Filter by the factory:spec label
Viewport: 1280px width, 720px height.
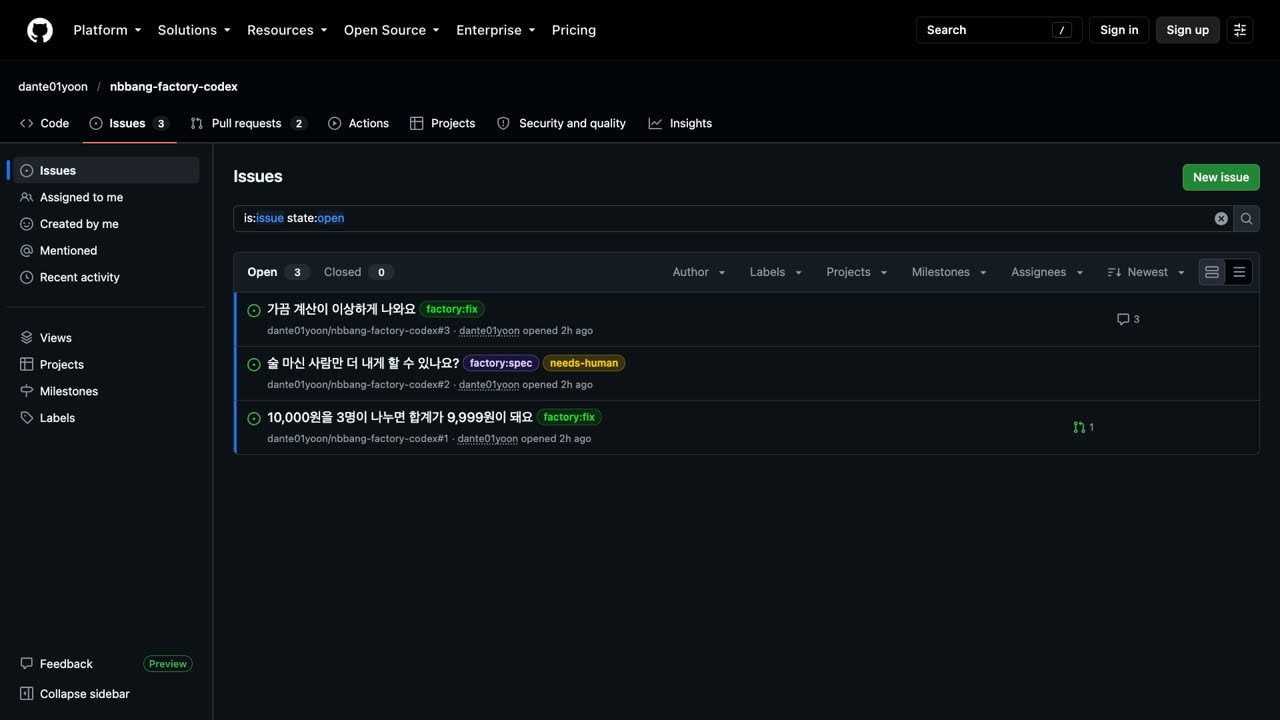point(501,363)
